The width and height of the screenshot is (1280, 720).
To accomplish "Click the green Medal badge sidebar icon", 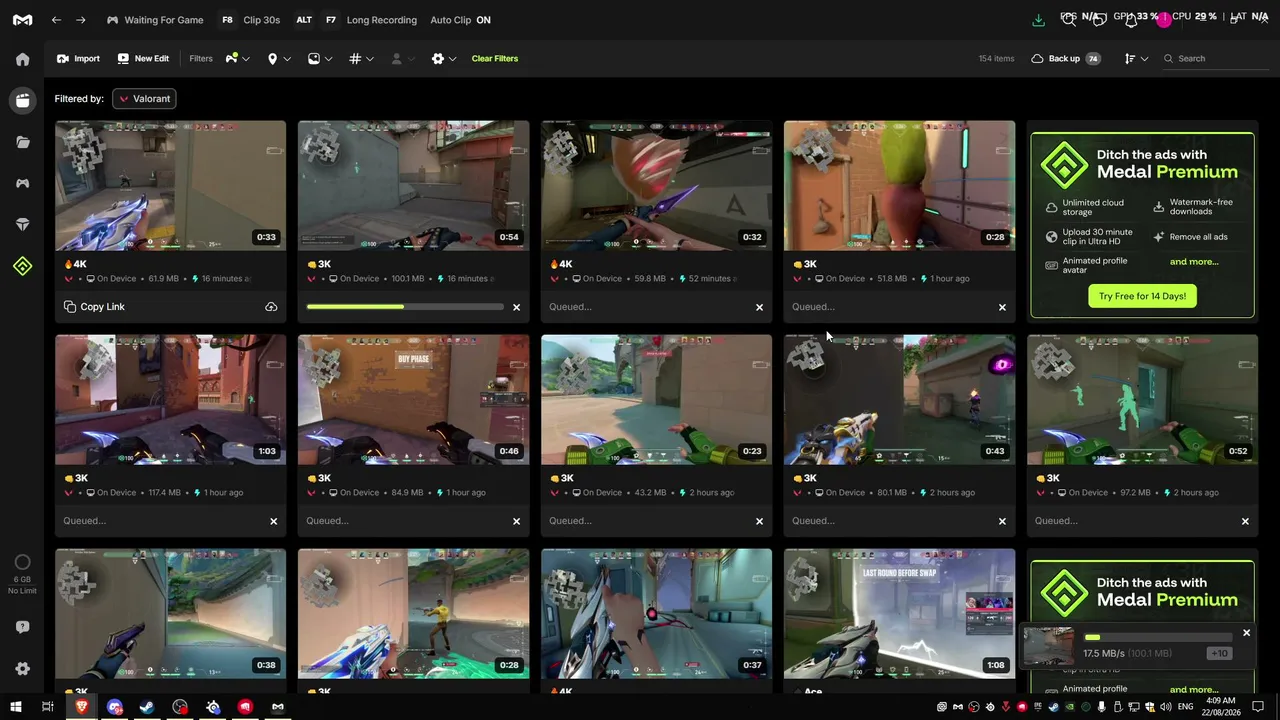I will coord(22,266).
